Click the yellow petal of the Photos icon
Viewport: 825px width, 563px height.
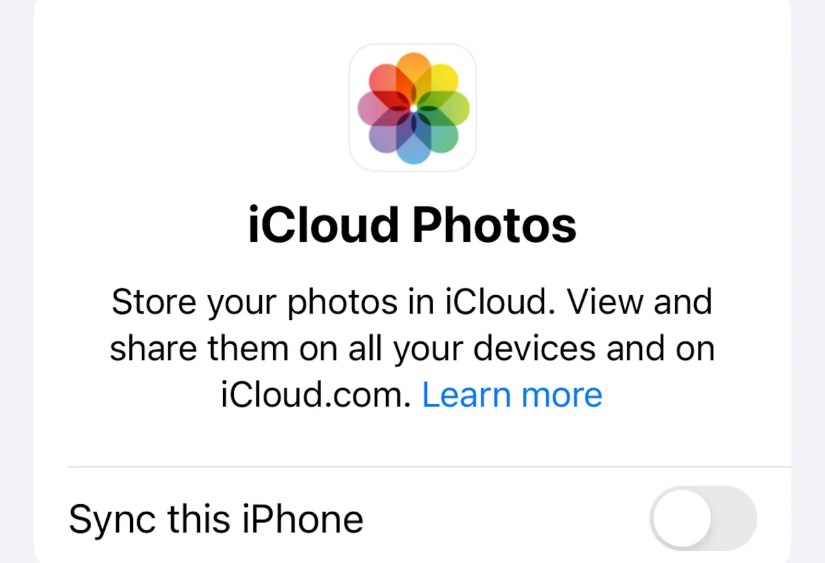[x=441, y=81]
